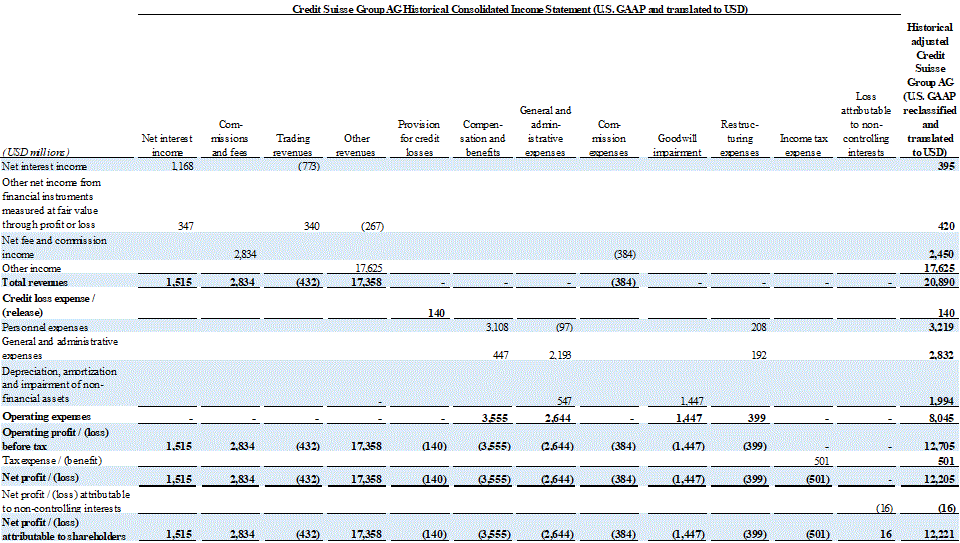Select the value (97) in Personnel expenses row

(x=564, y=327)
